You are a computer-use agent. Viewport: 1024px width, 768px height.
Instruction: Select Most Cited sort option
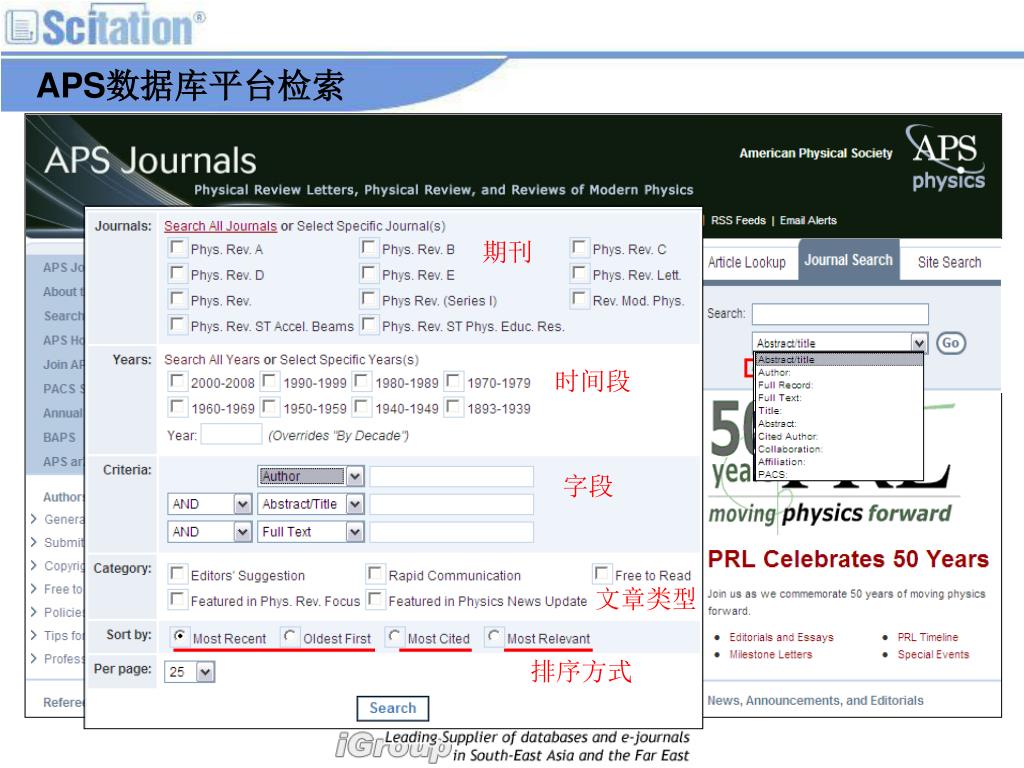394,636
